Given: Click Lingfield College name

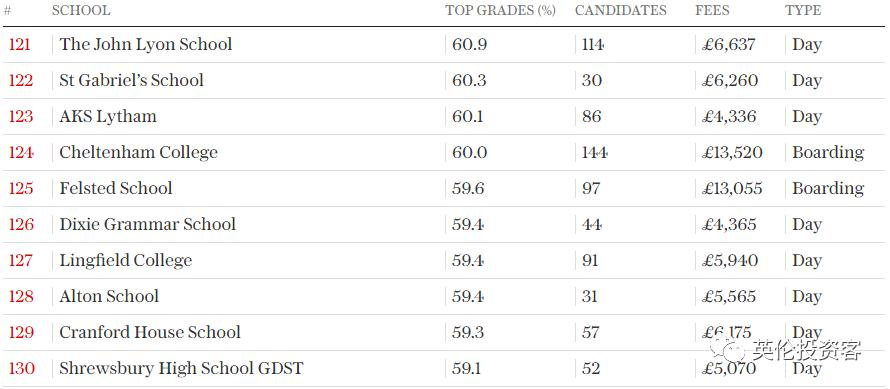Looking at the screenshot, I should [126, 260].
